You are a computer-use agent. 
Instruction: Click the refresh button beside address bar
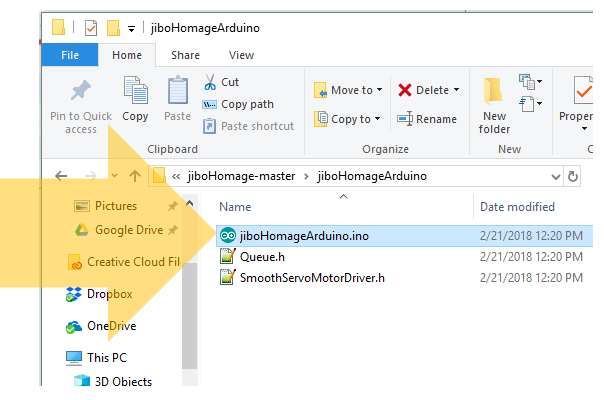(573, 176)
